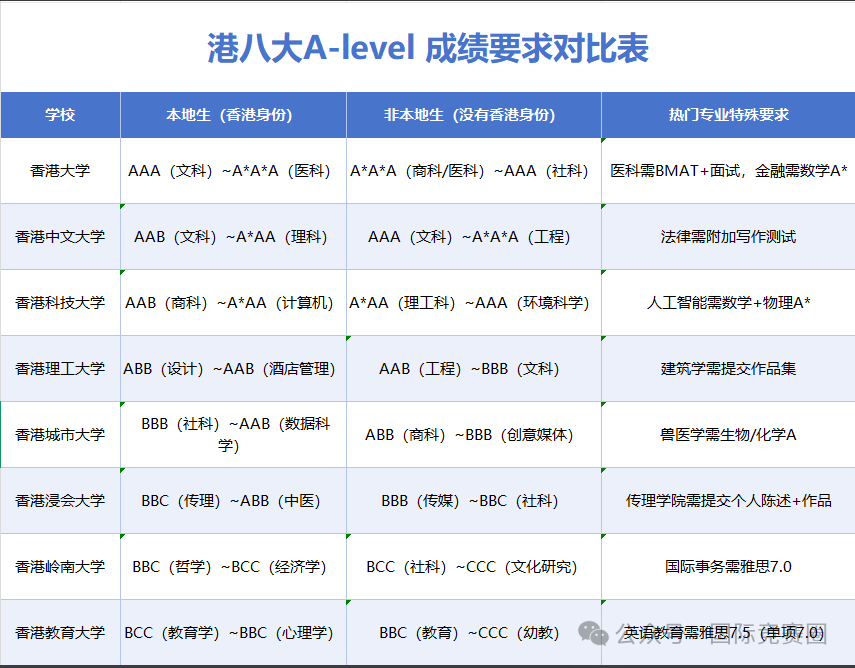The width and height of the screenshot is (855, 668).
Task: Select cell BCC（教育学）~BBC（心理学）
Action: 233,633
